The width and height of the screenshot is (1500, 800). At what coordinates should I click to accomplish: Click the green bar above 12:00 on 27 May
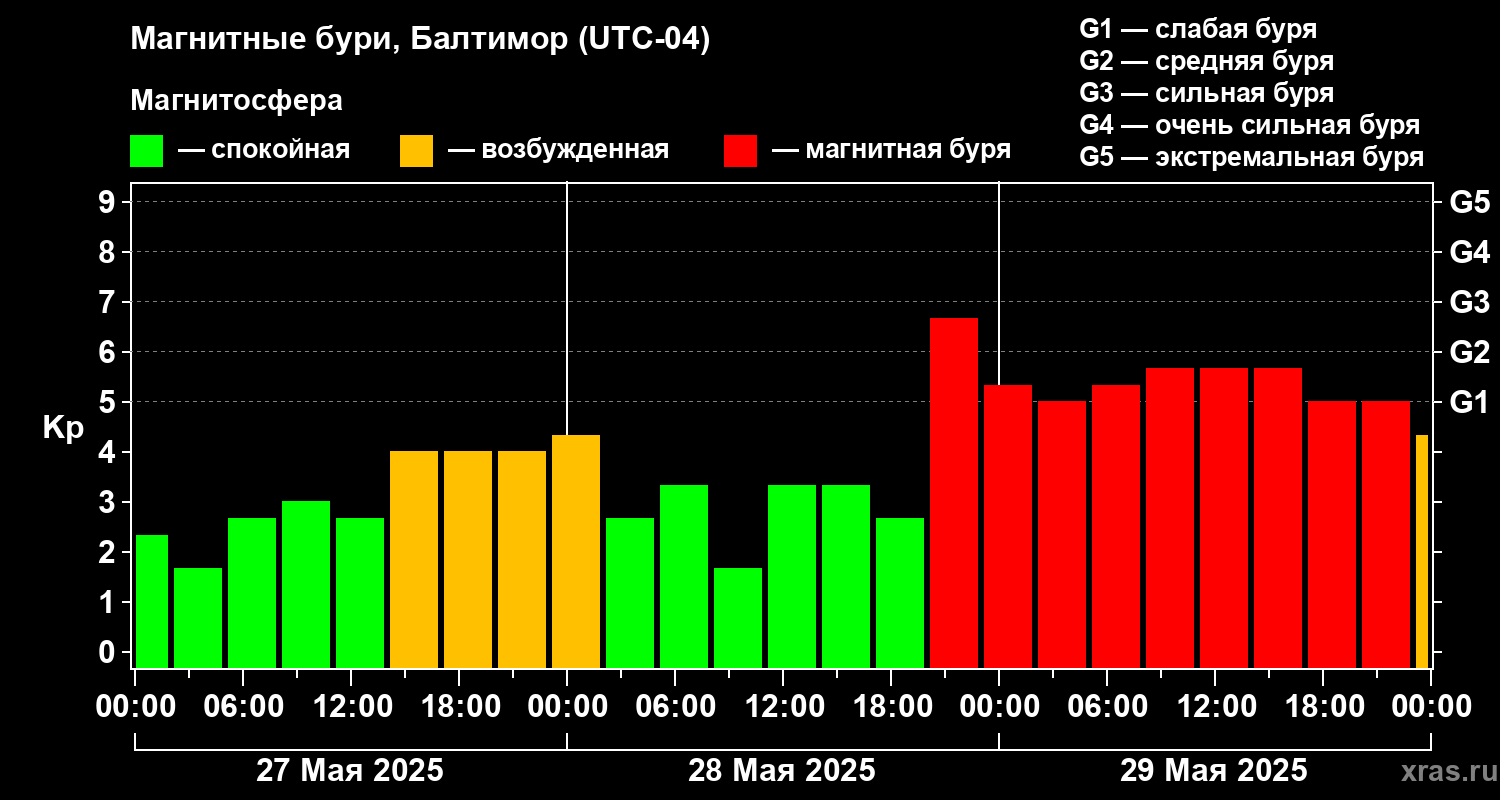coord(360,593)
